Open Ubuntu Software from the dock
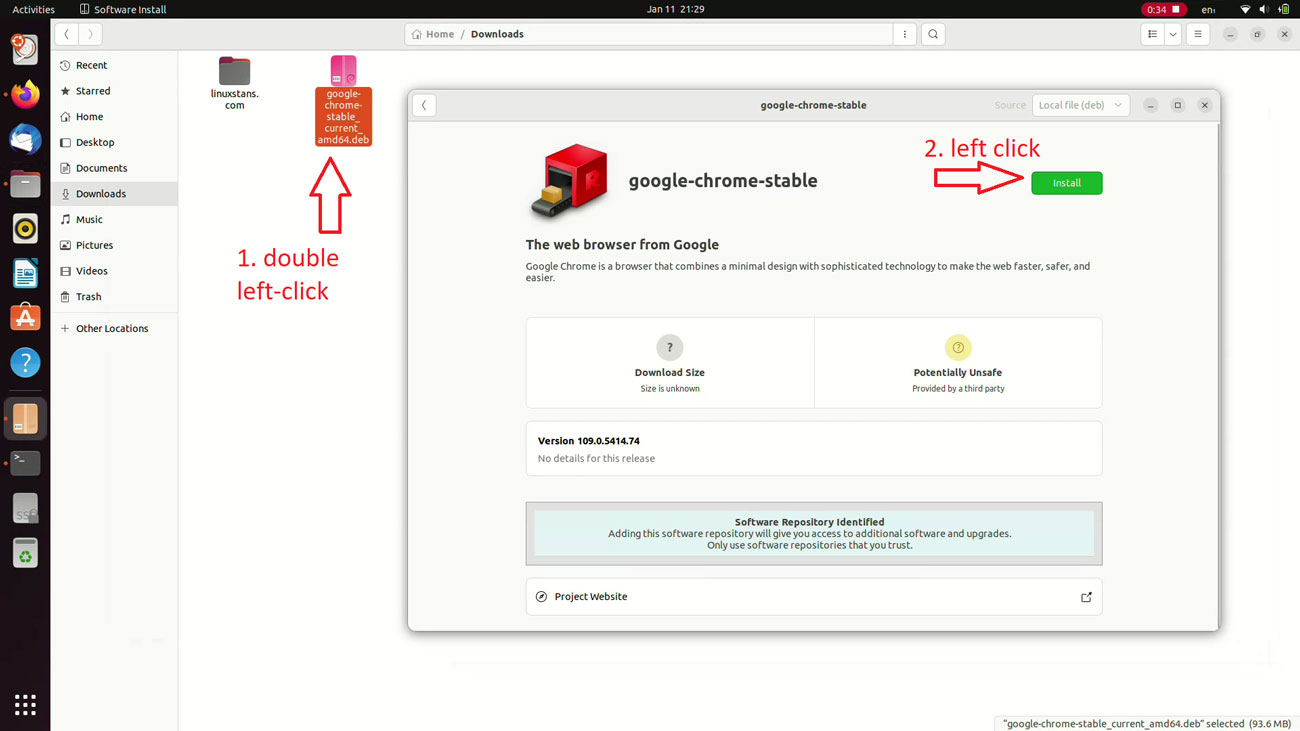The width and height of the screenshot is (1300, 731). pyautogui.click(x=25, y=317)
